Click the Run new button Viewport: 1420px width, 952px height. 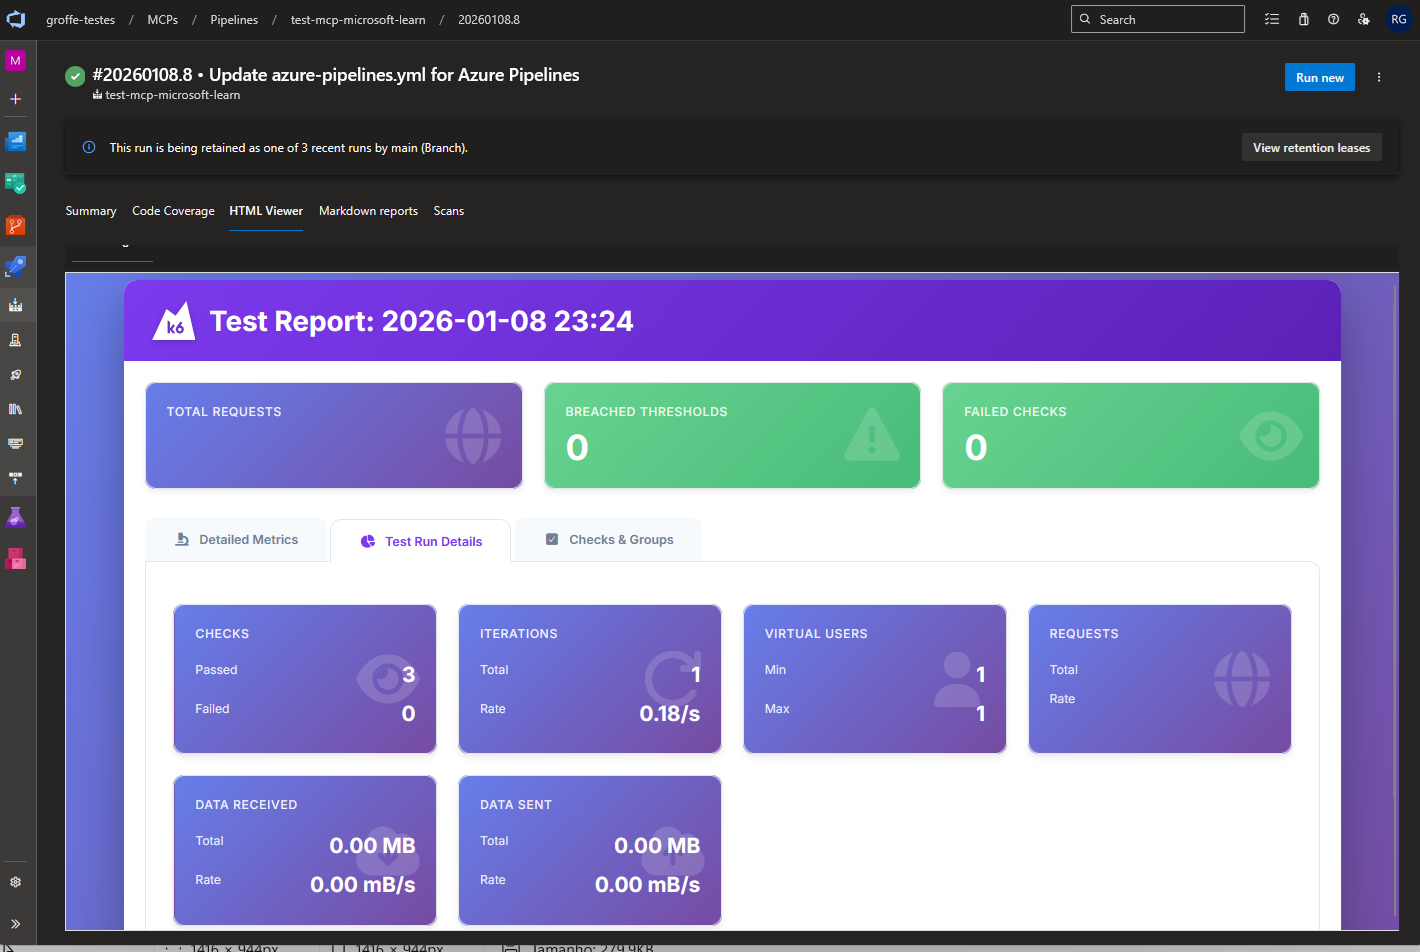tap(1320, 78)
